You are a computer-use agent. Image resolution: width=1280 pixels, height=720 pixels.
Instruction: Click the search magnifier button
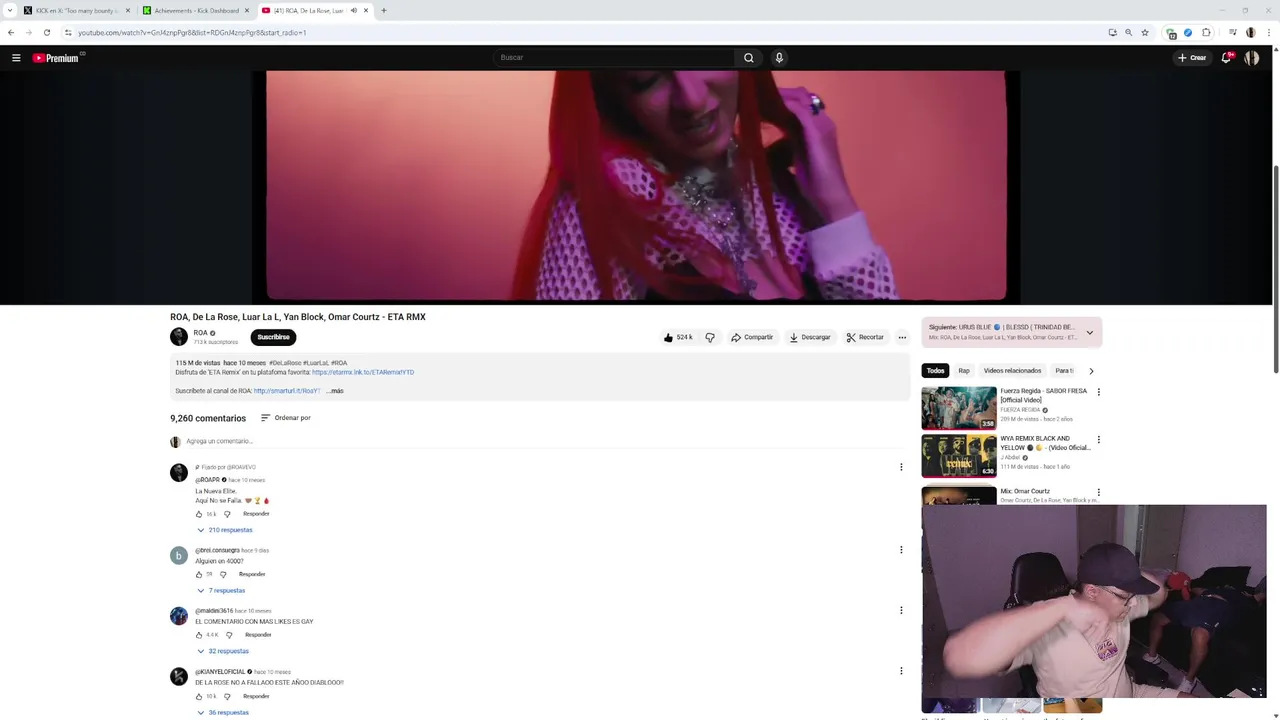click(748, 58)
